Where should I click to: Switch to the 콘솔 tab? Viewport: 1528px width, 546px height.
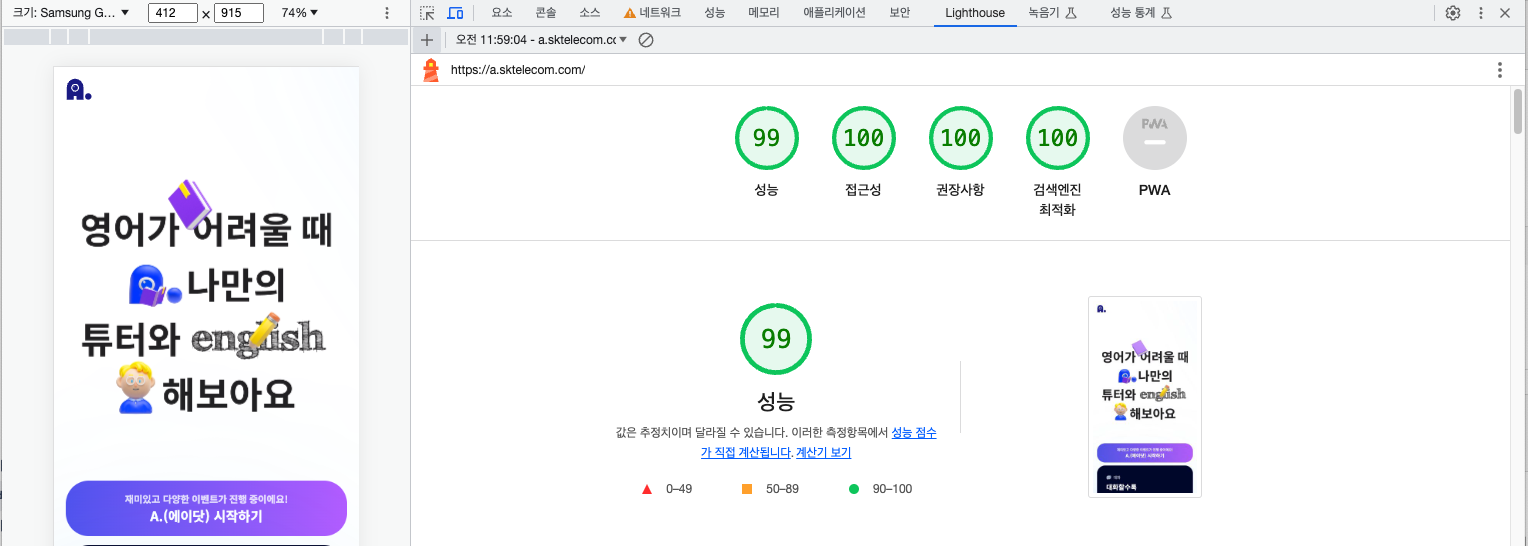[546, 13]
